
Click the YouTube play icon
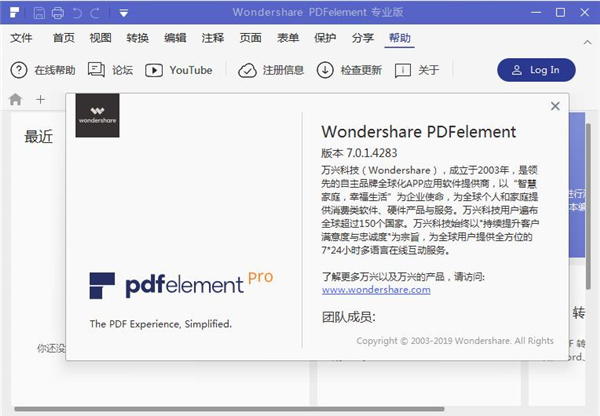[154, 70]
